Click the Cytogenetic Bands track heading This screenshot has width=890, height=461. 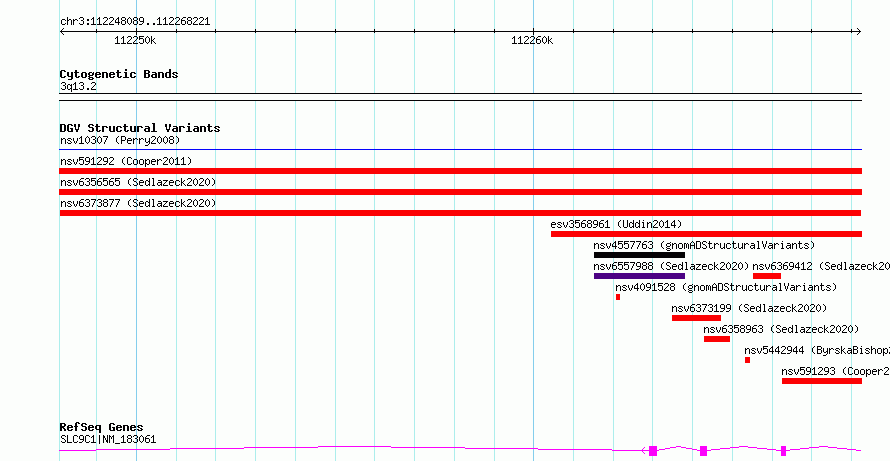pos(119,74)
